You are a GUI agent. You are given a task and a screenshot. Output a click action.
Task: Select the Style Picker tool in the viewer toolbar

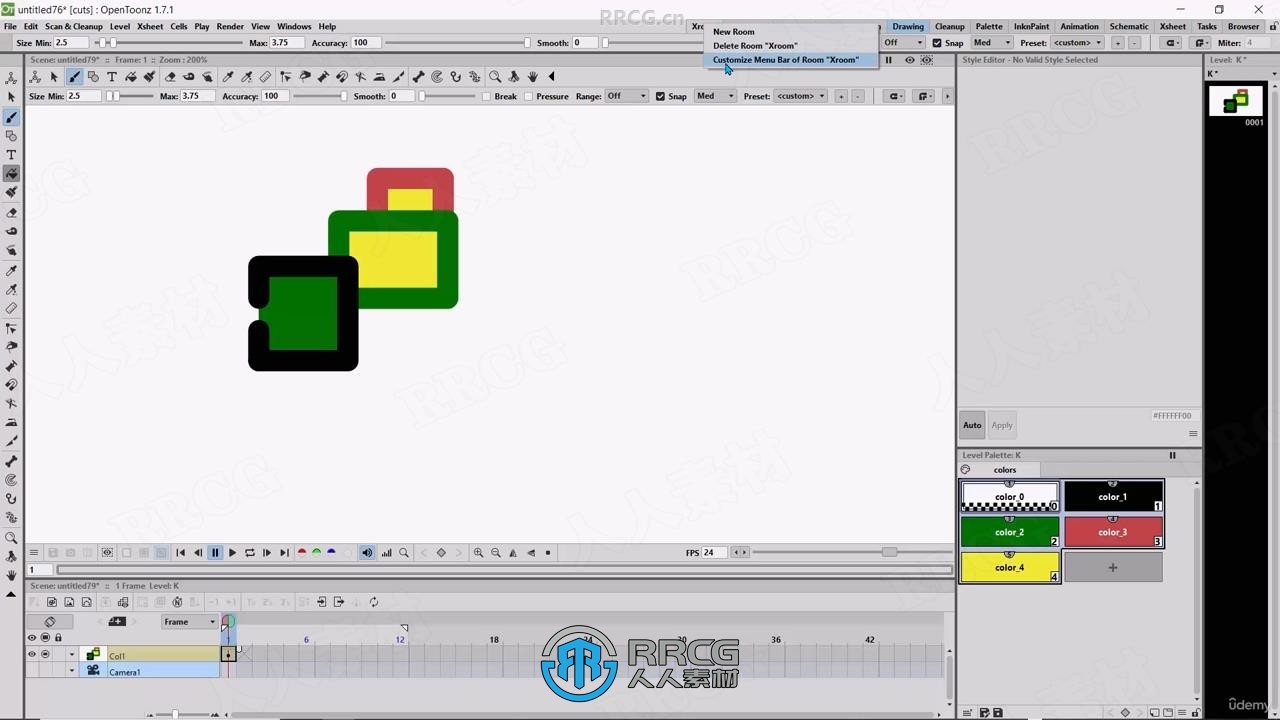[x=228, y=76]
